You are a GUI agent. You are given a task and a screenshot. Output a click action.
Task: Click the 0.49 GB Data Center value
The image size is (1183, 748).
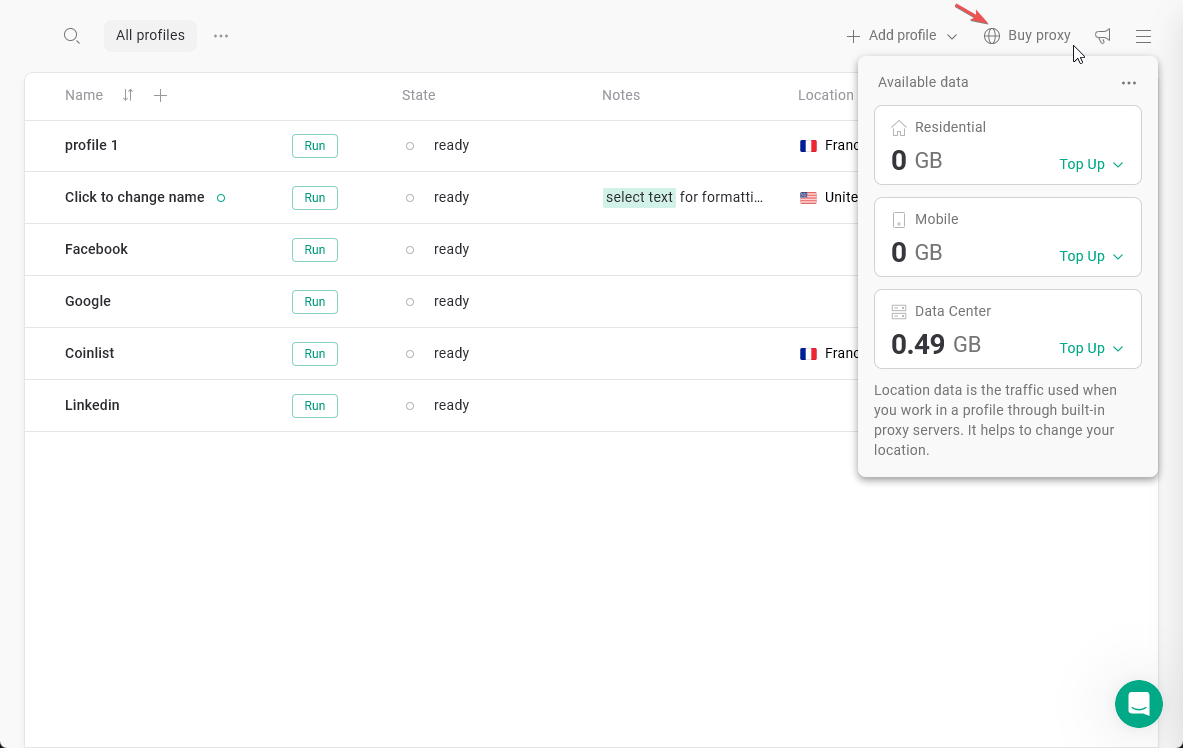[936, 344]
